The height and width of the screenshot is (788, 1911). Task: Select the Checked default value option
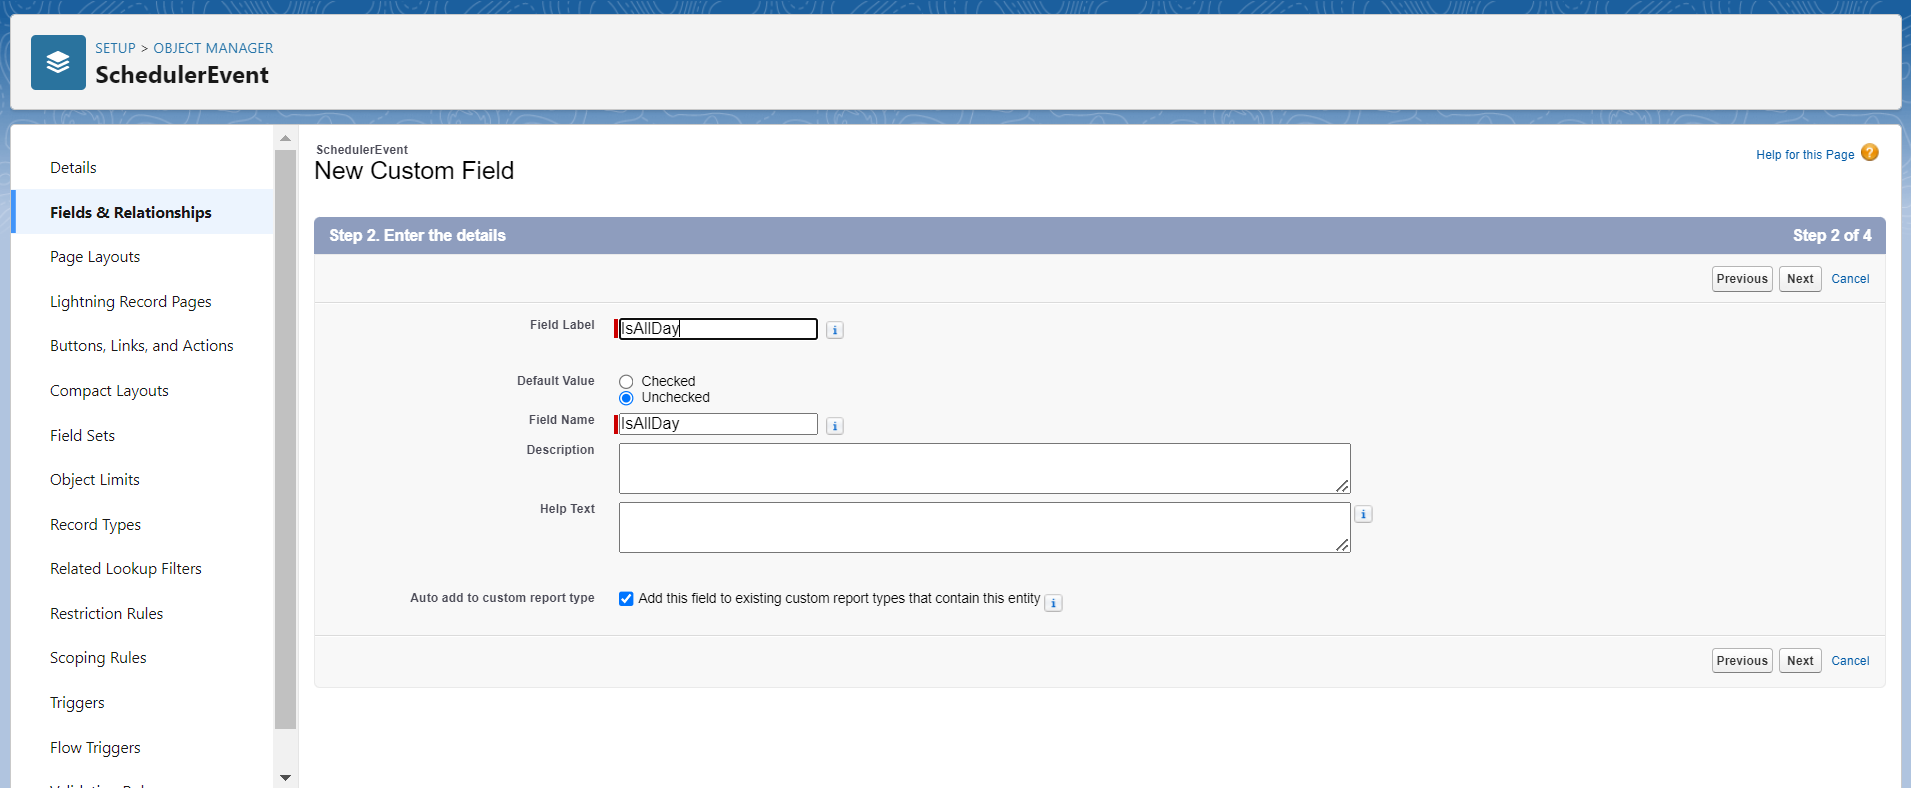626,382
